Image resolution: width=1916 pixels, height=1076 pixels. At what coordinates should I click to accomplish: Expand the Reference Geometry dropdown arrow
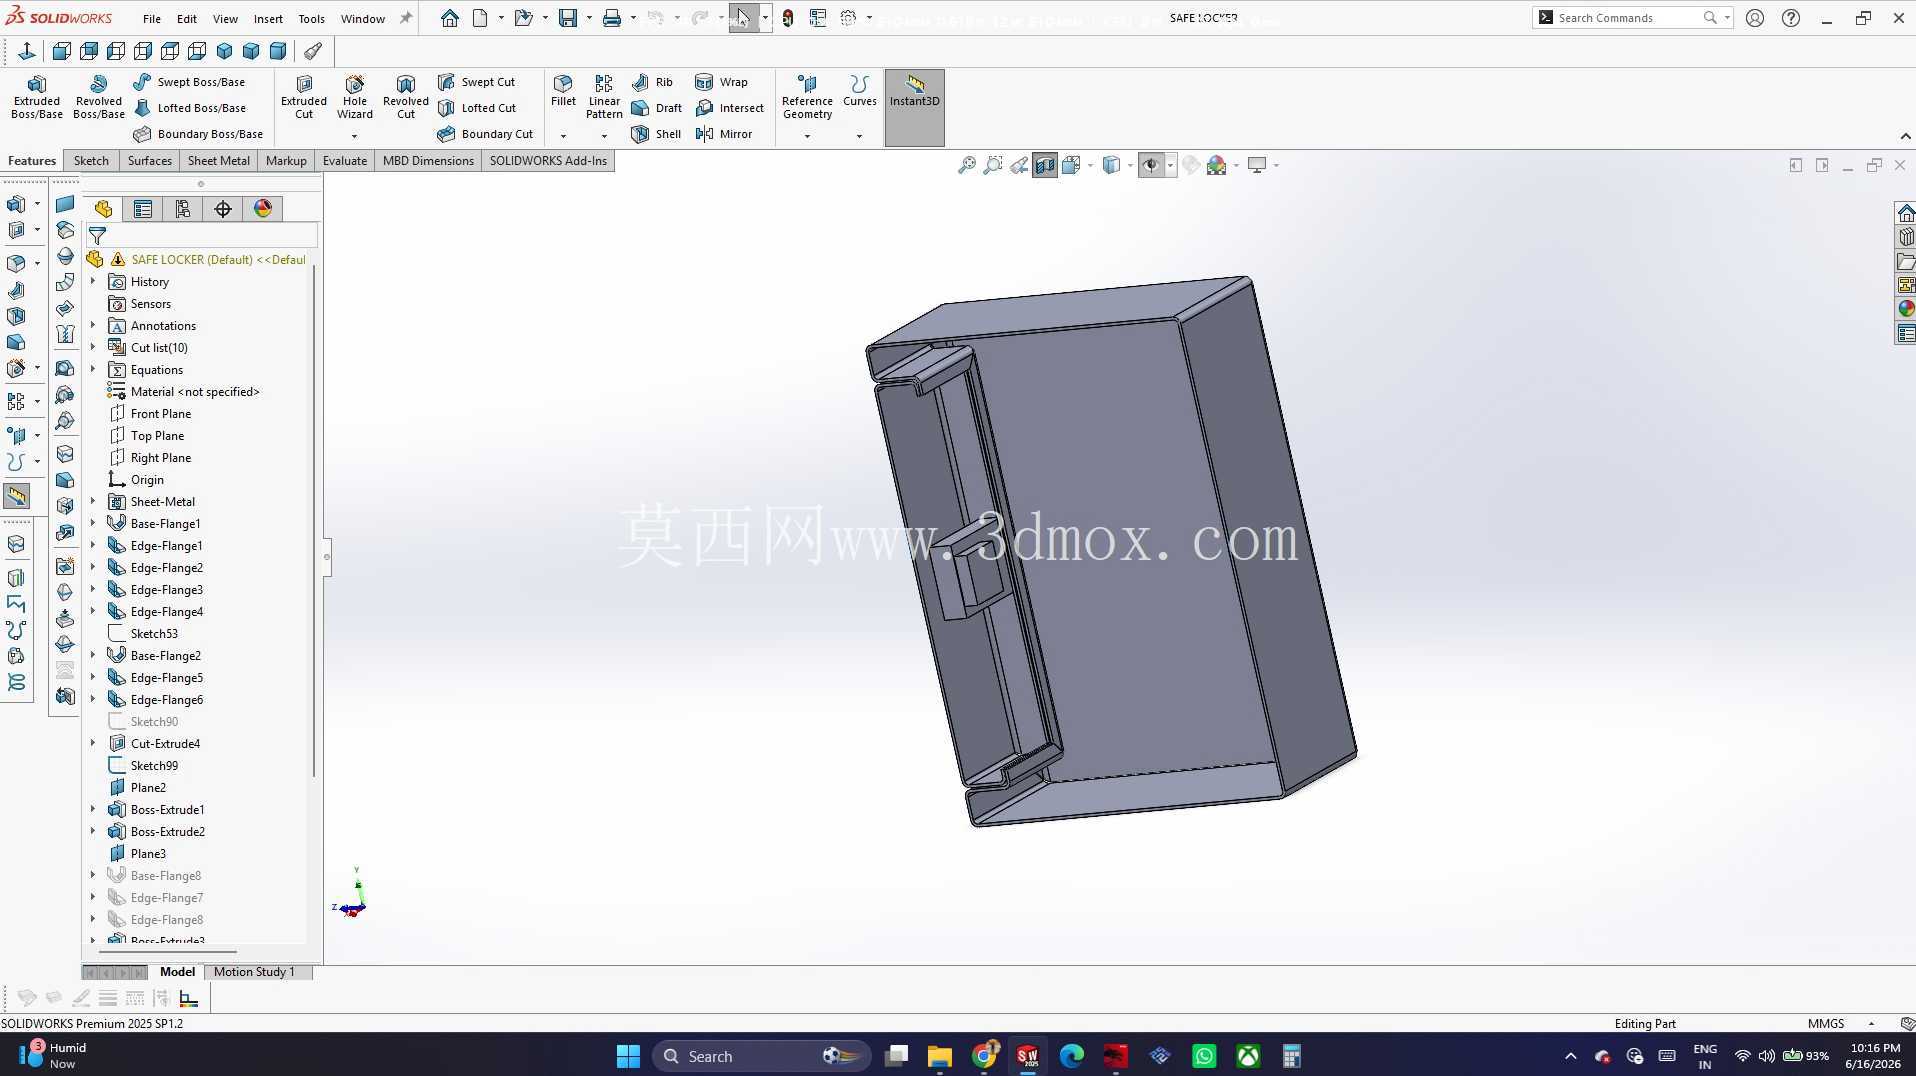click(807, 136)
